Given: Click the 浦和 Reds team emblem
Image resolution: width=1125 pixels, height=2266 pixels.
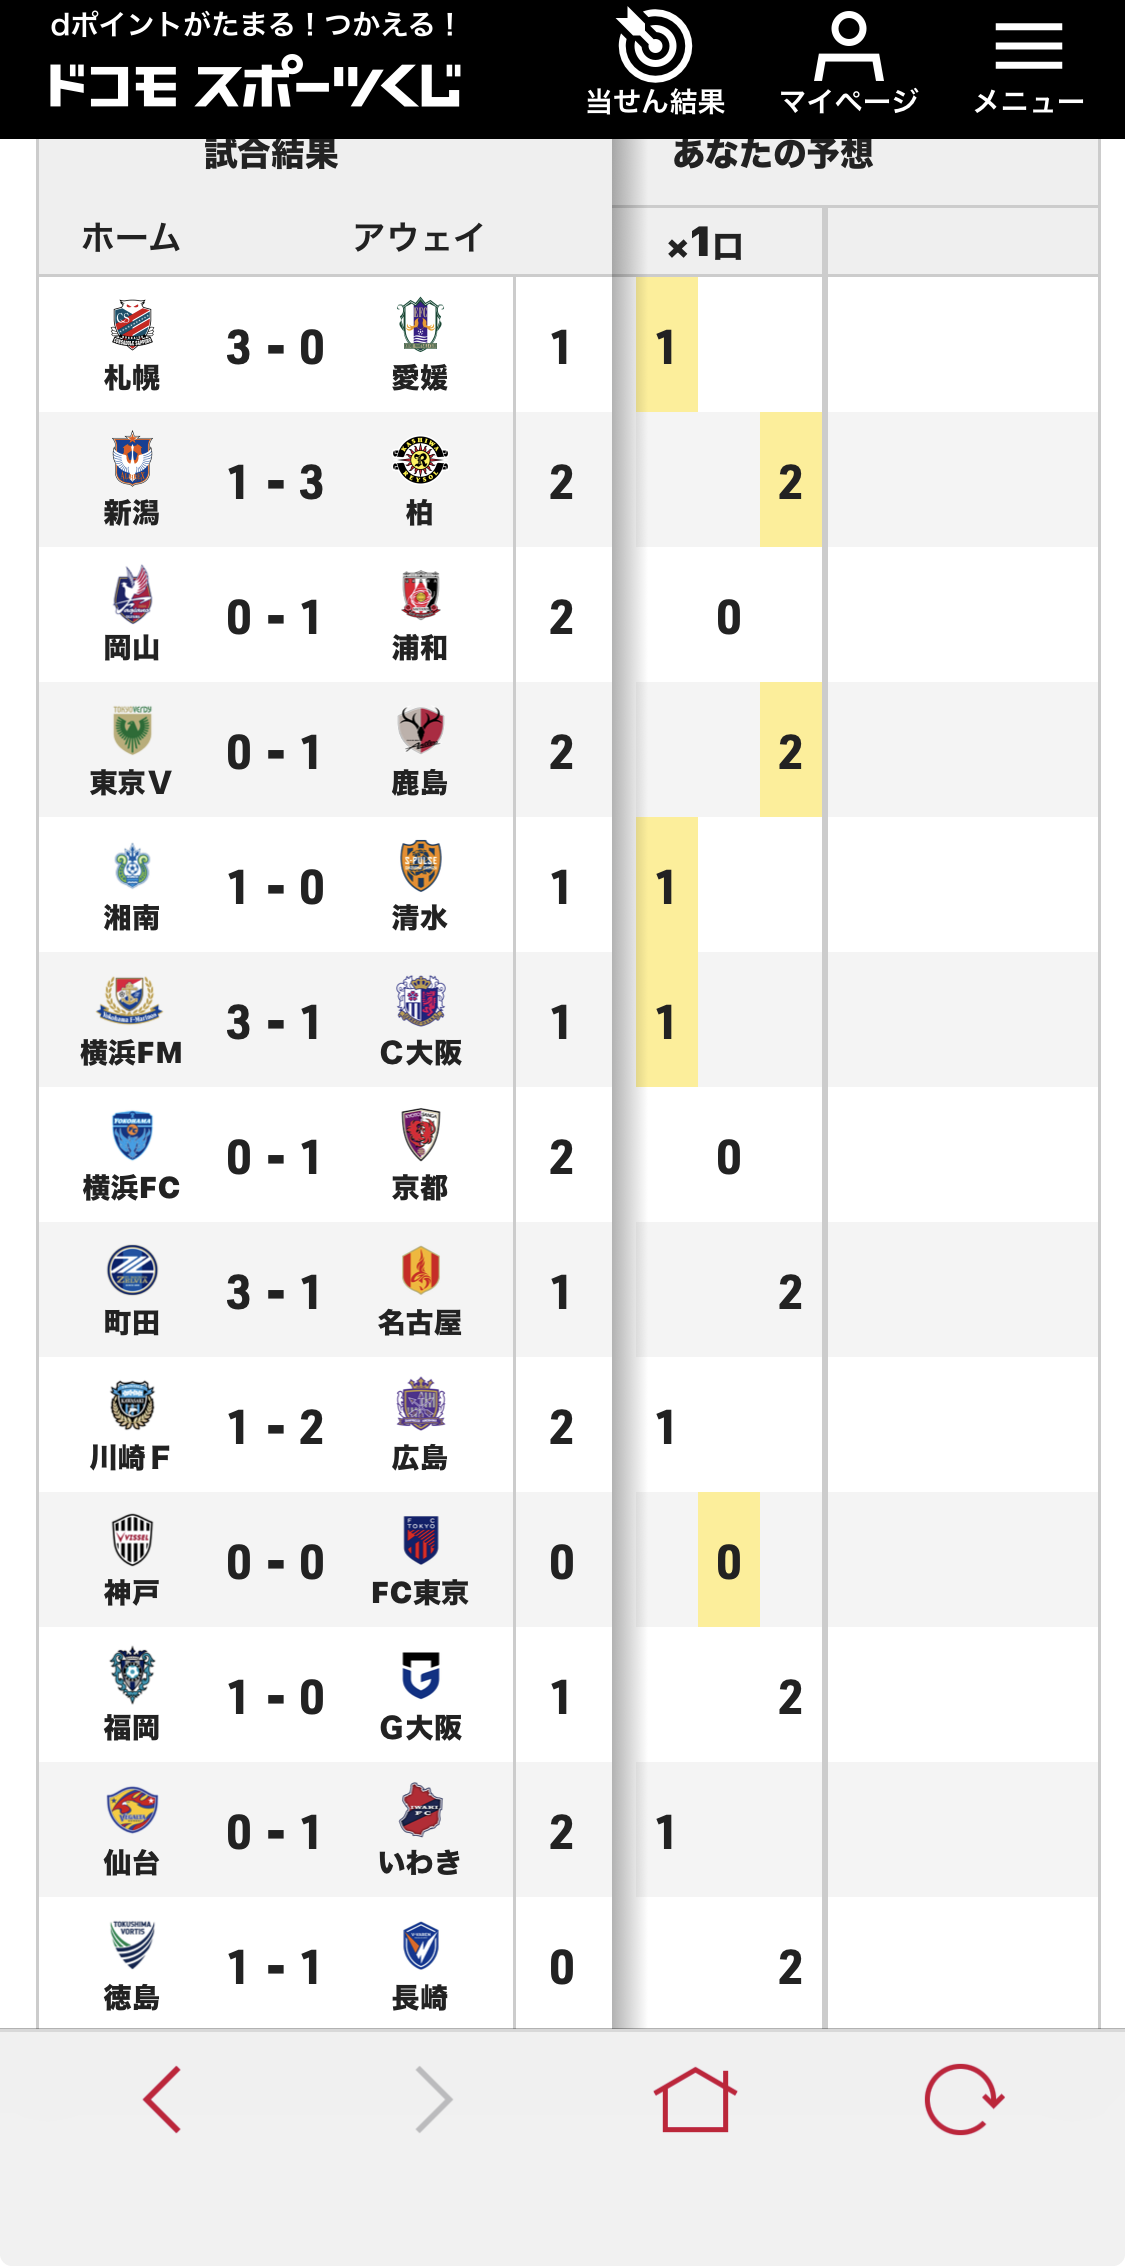Looking at the screenshot, I should [x=420, y=596].
